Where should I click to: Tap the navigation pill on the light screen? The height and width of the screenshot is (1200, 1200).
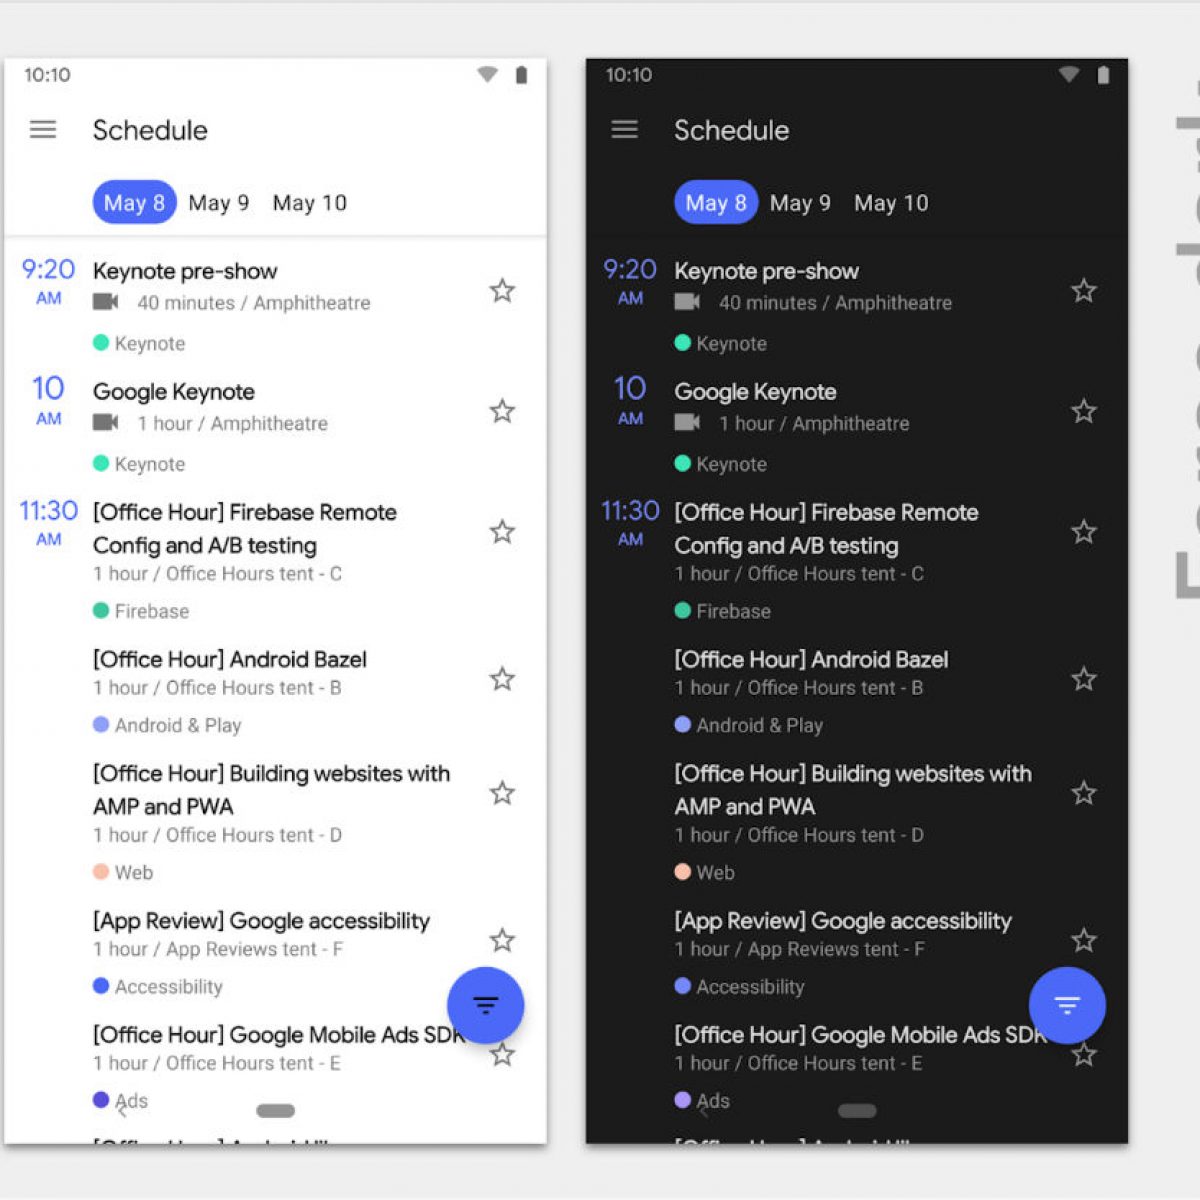point(275,1111)
